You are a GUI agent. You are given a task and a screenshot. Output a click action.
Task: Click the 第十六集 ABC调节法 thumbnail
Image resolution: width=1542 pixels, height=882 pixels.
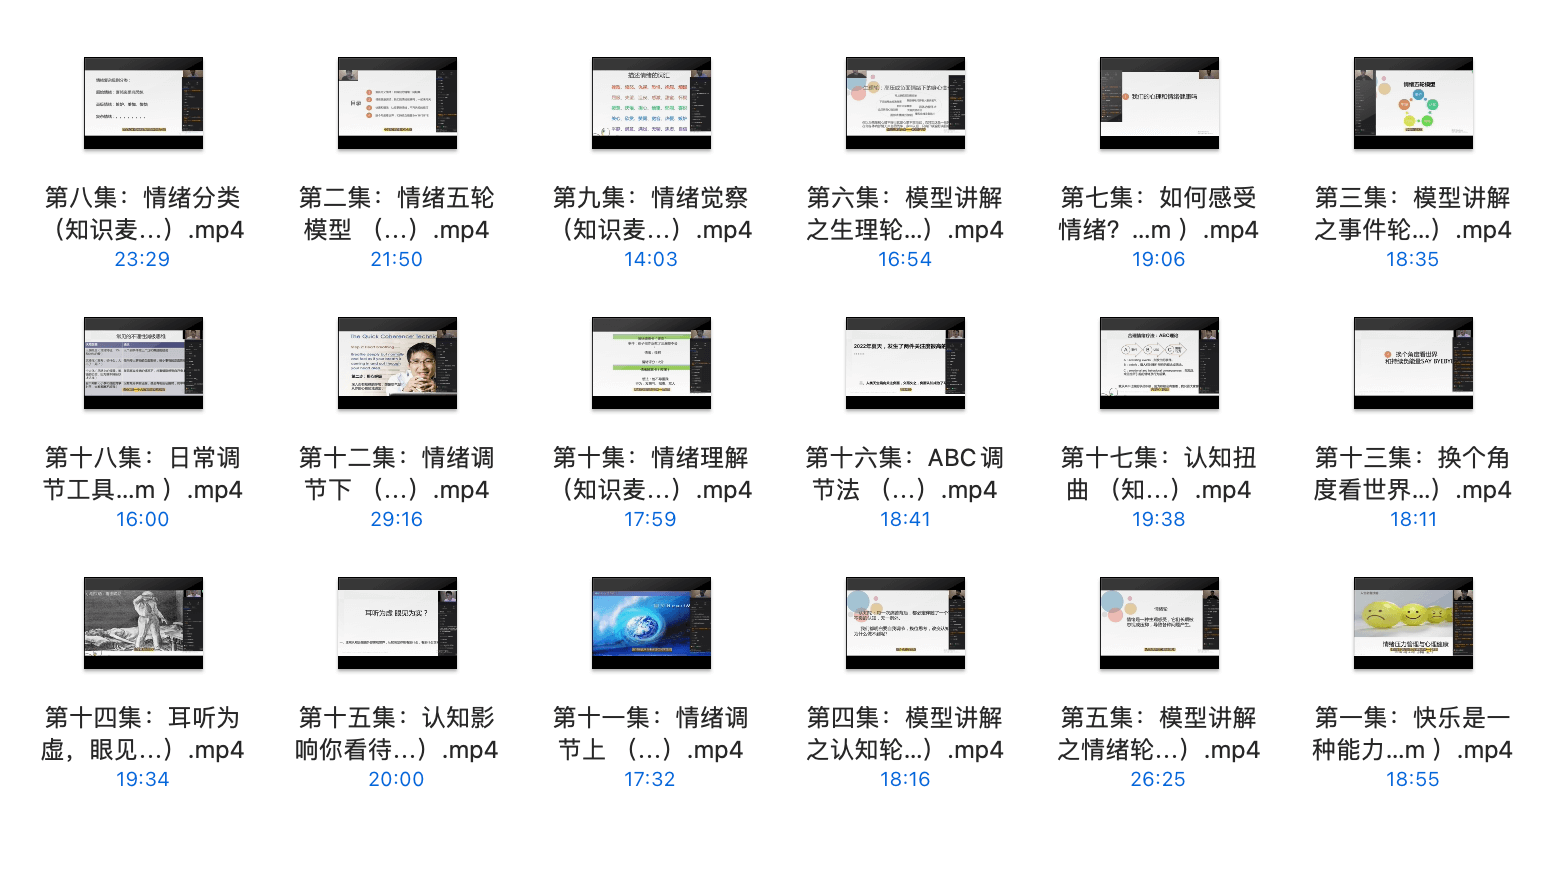[x=905, y=363]
